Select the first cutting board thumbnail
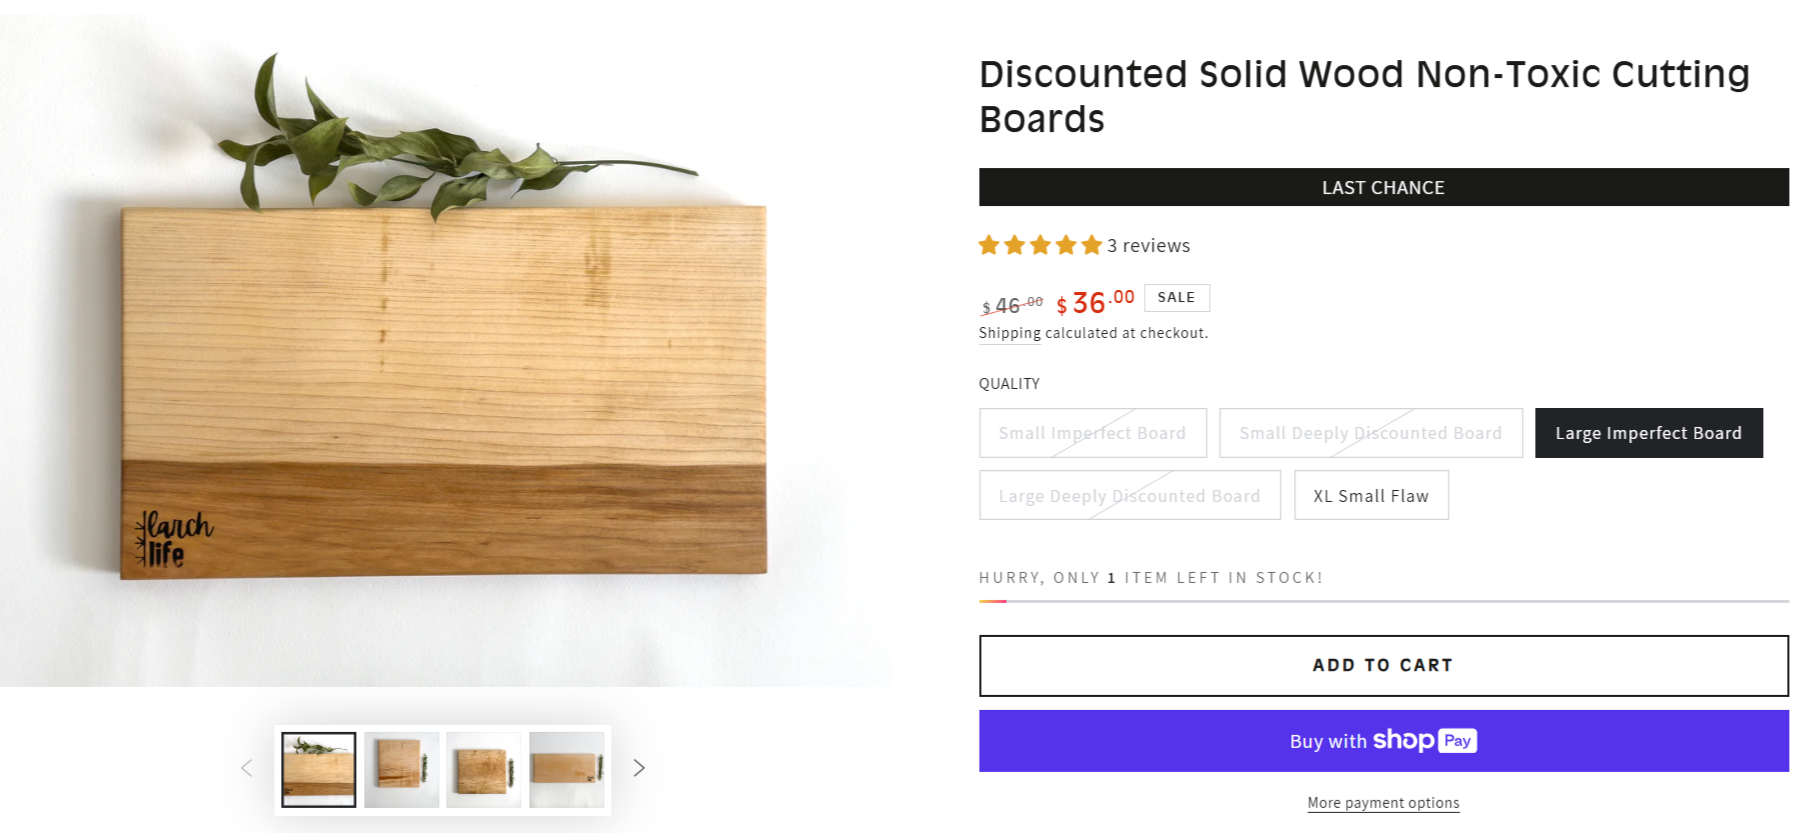 point(319,769)
